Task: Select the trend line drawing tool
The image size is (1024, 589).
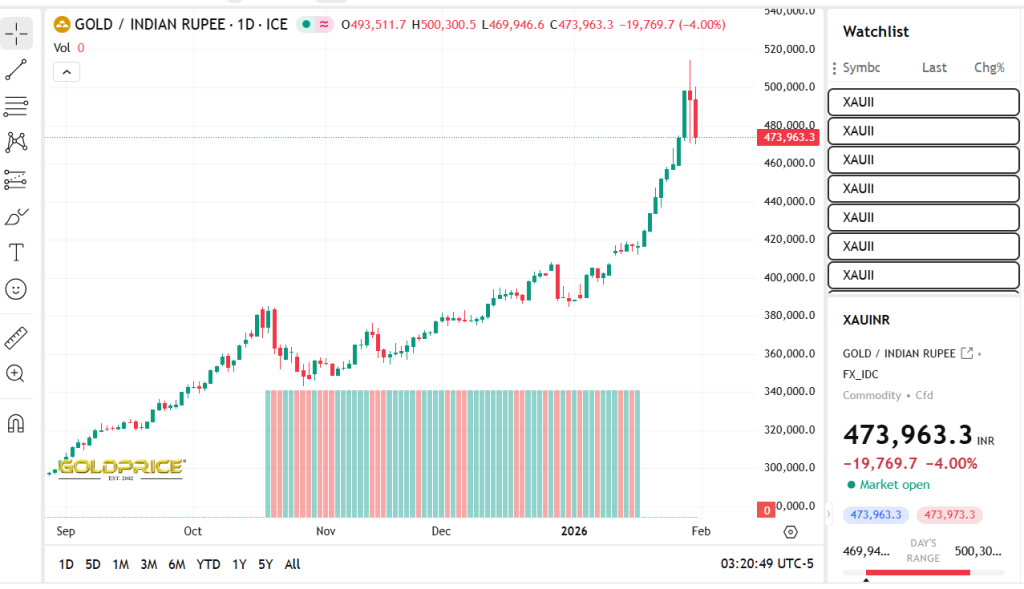Action: click(15, 70)
